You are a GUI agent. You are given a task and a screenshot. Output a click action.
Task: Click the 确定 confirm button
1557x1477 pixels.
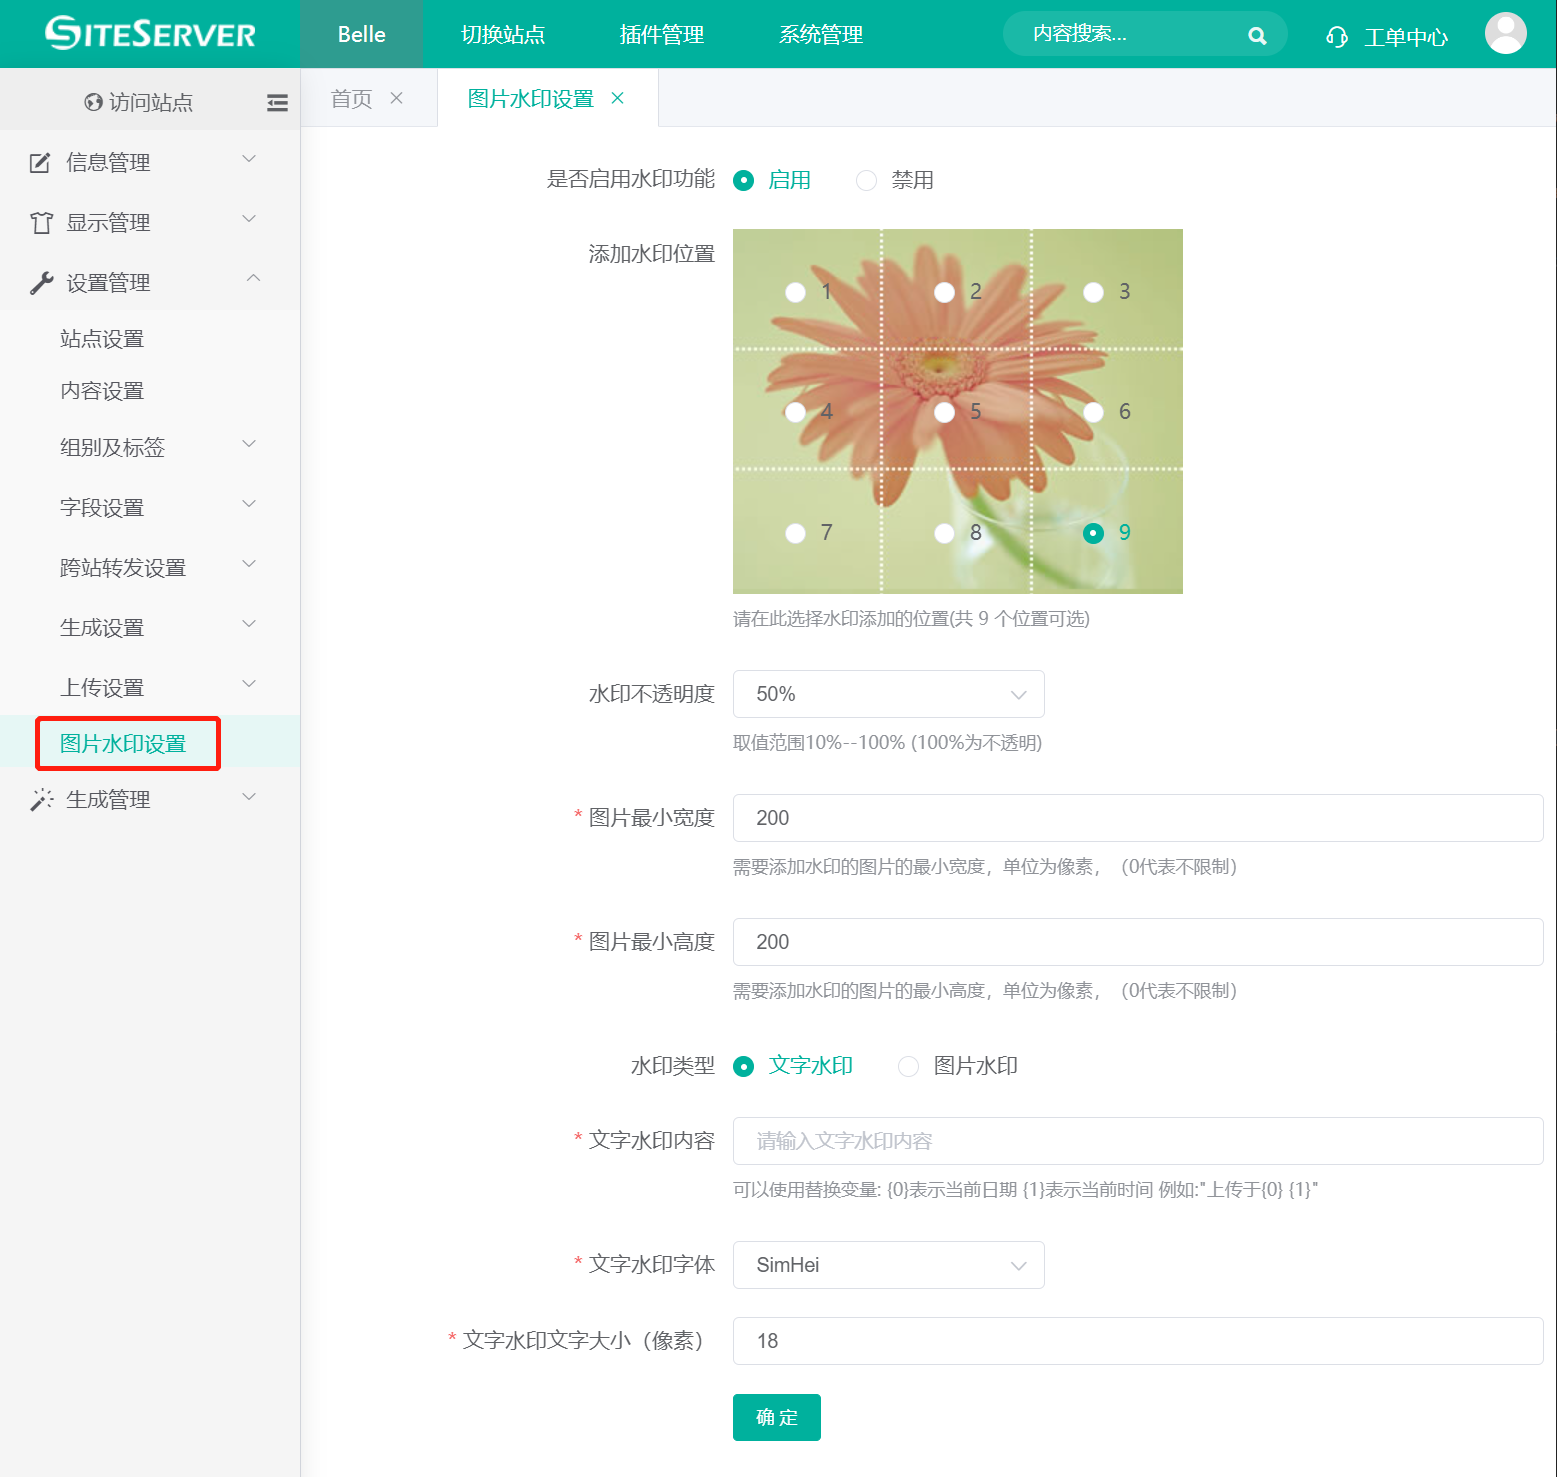776,1417
